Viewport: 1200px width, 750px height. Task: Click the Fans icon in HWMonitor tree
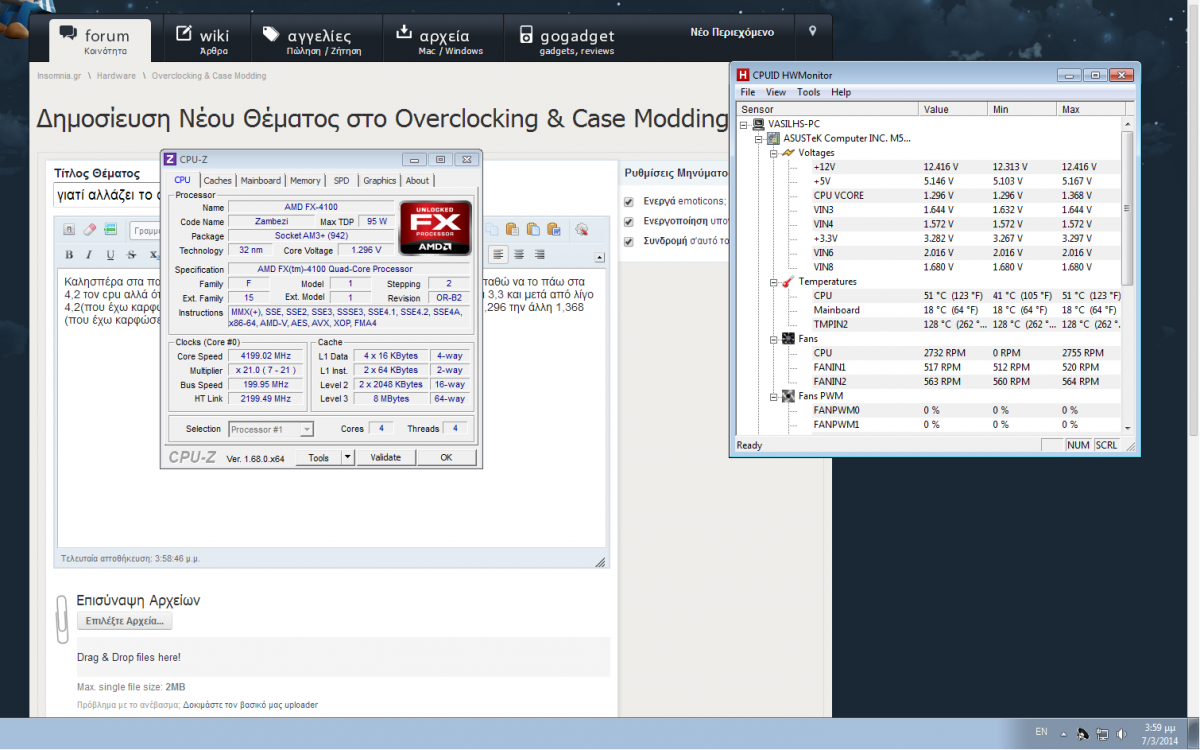pyautogui.click(x=789, y=339)
